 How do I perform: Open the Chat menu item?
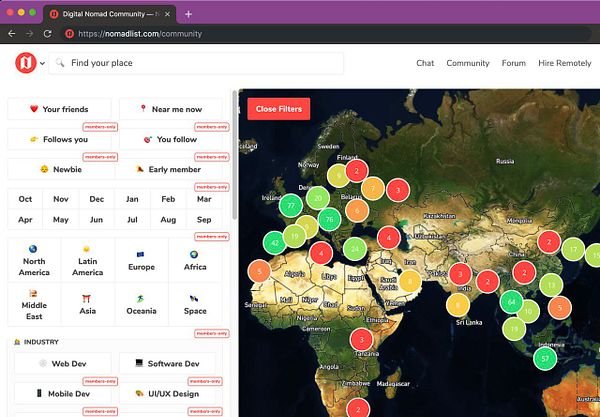pyautogui.click(x=425, y=63)
